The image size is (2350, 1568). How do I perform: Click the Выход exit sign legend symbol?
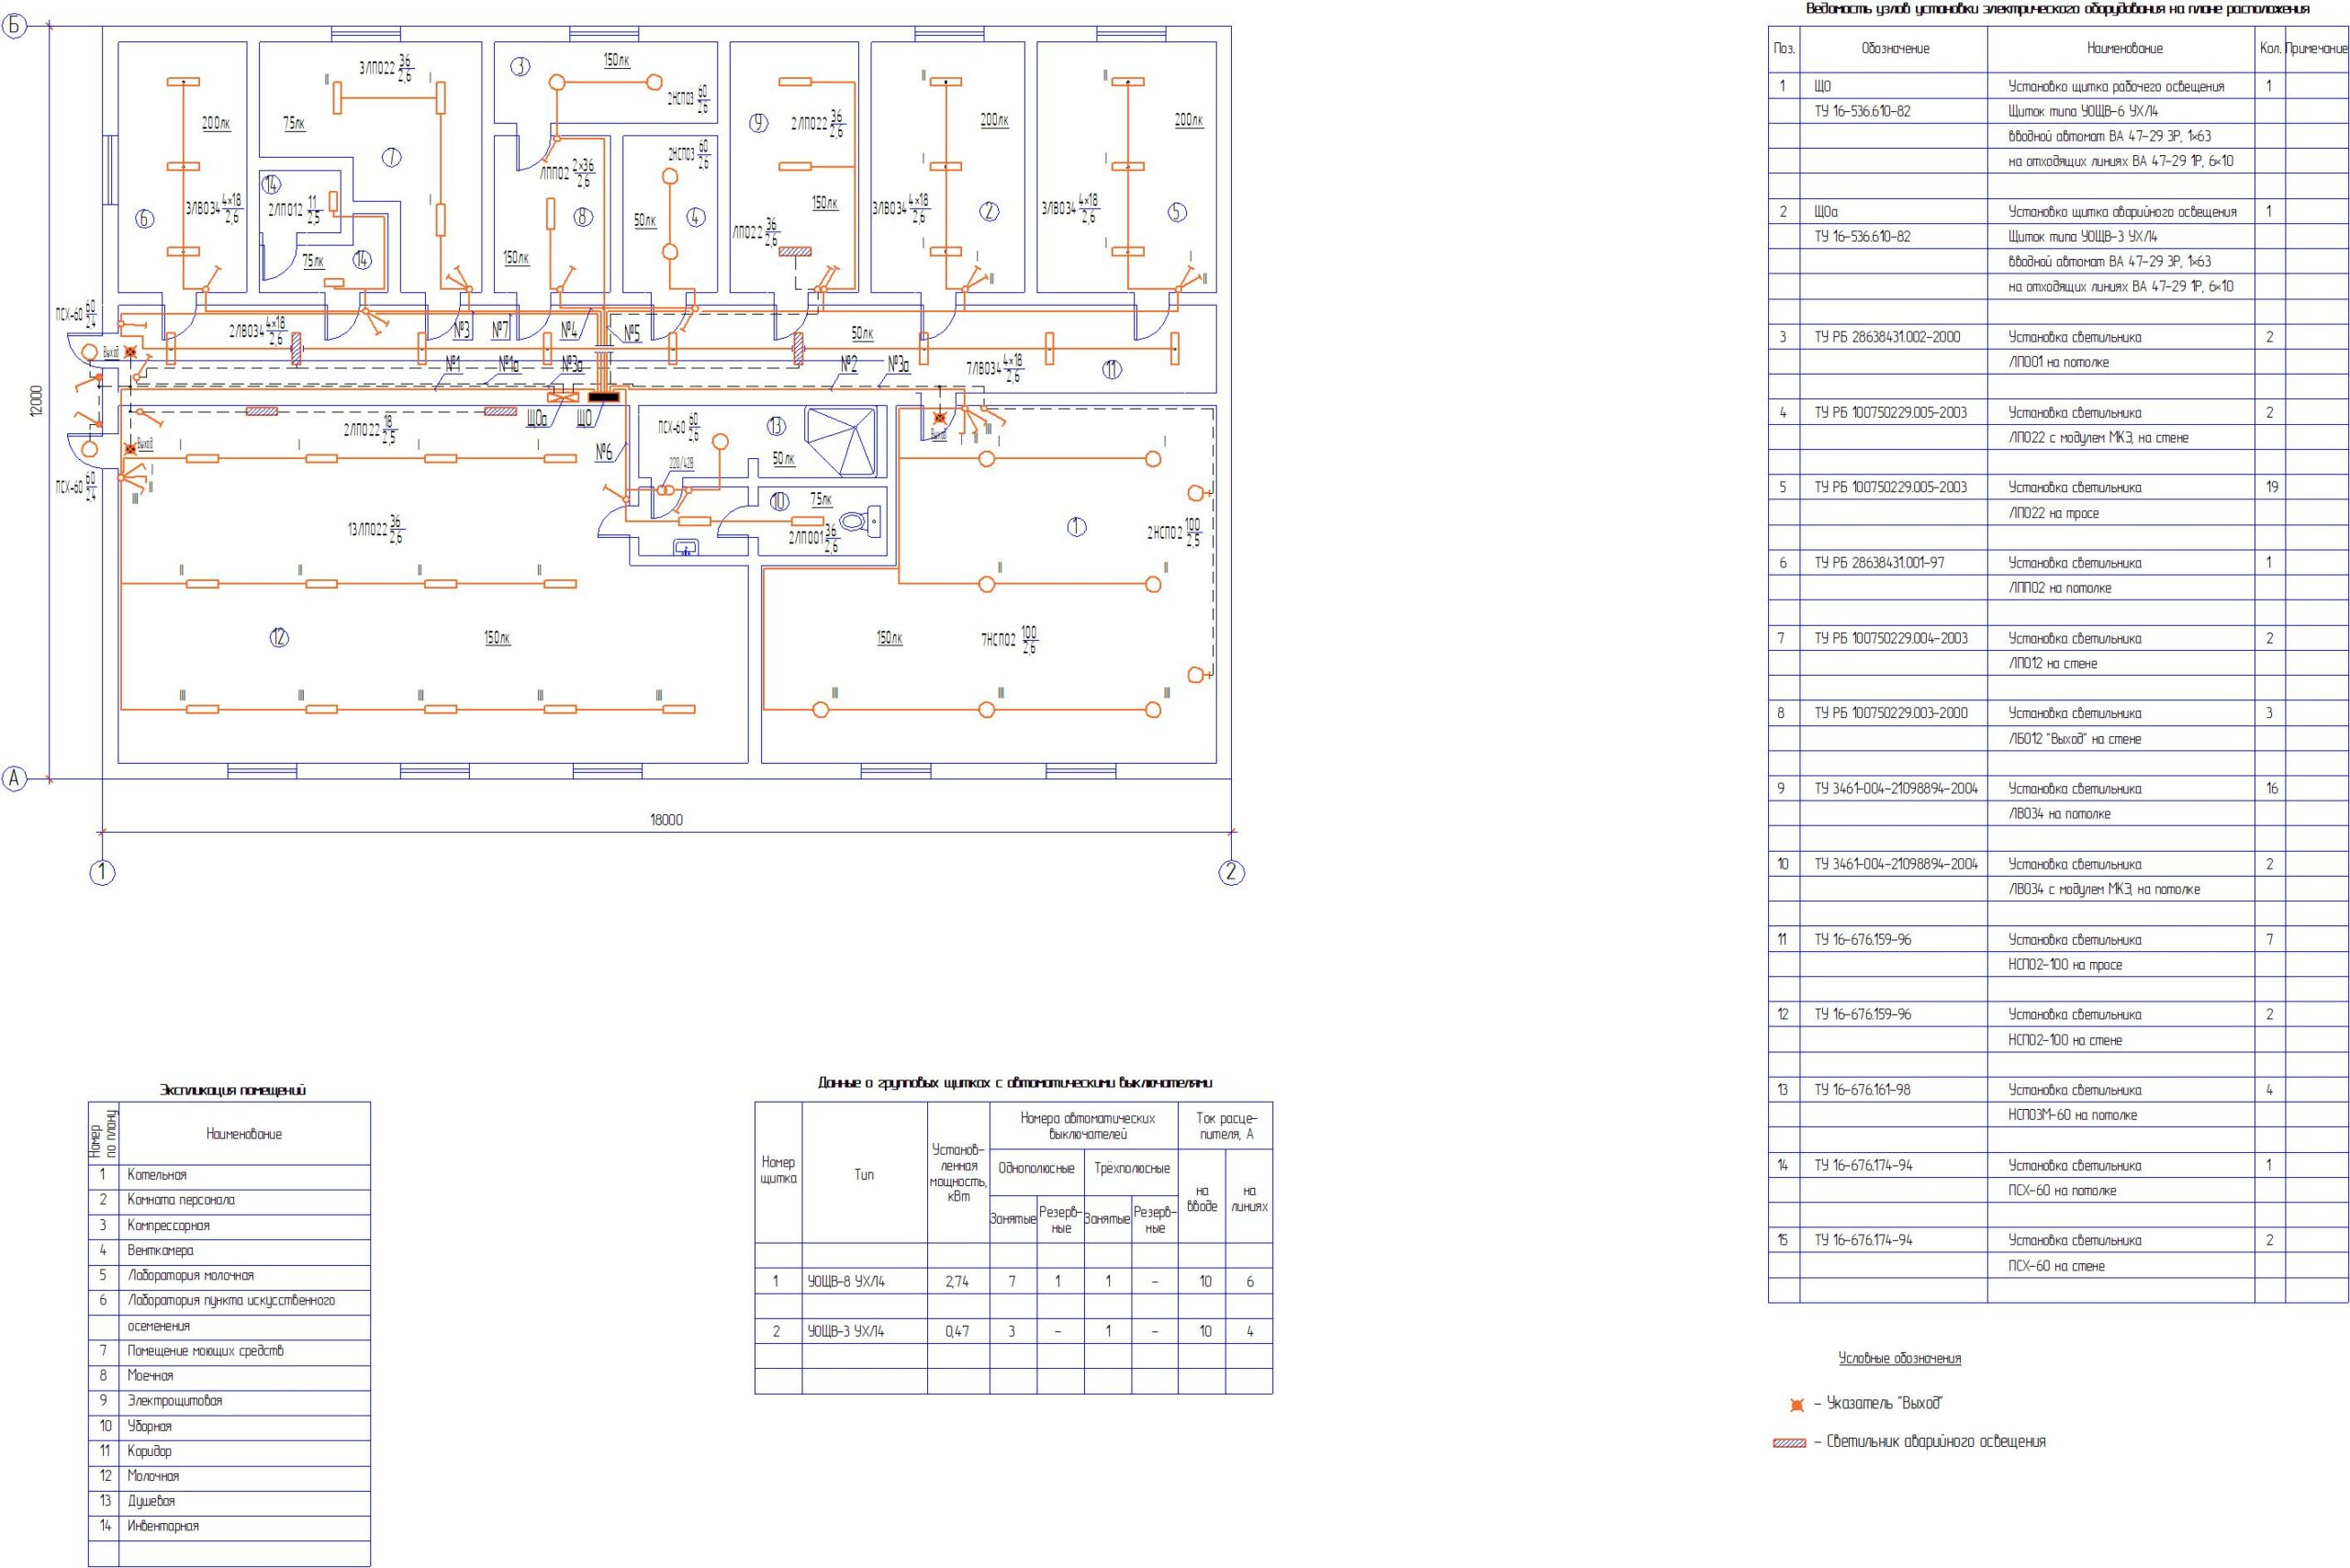coord(1797,1405)
